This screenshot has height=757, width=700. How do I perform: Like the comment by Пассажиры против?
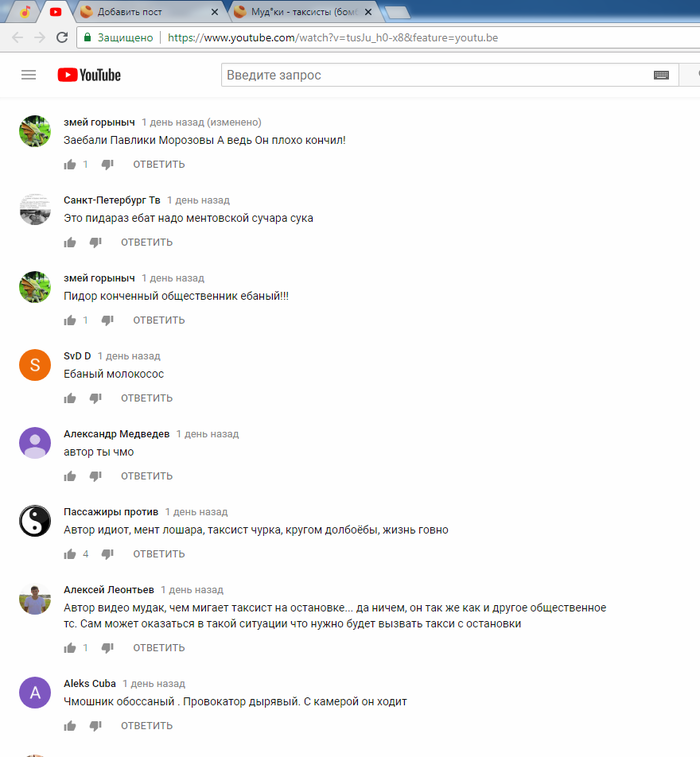pos(70,554)
